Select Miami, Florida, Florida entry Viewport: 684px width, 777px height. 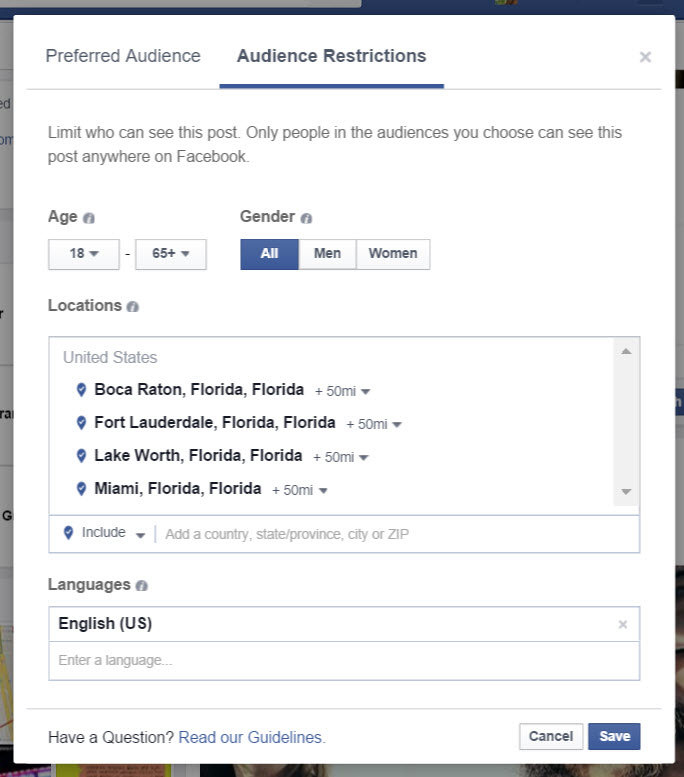[x=177, y=489]
